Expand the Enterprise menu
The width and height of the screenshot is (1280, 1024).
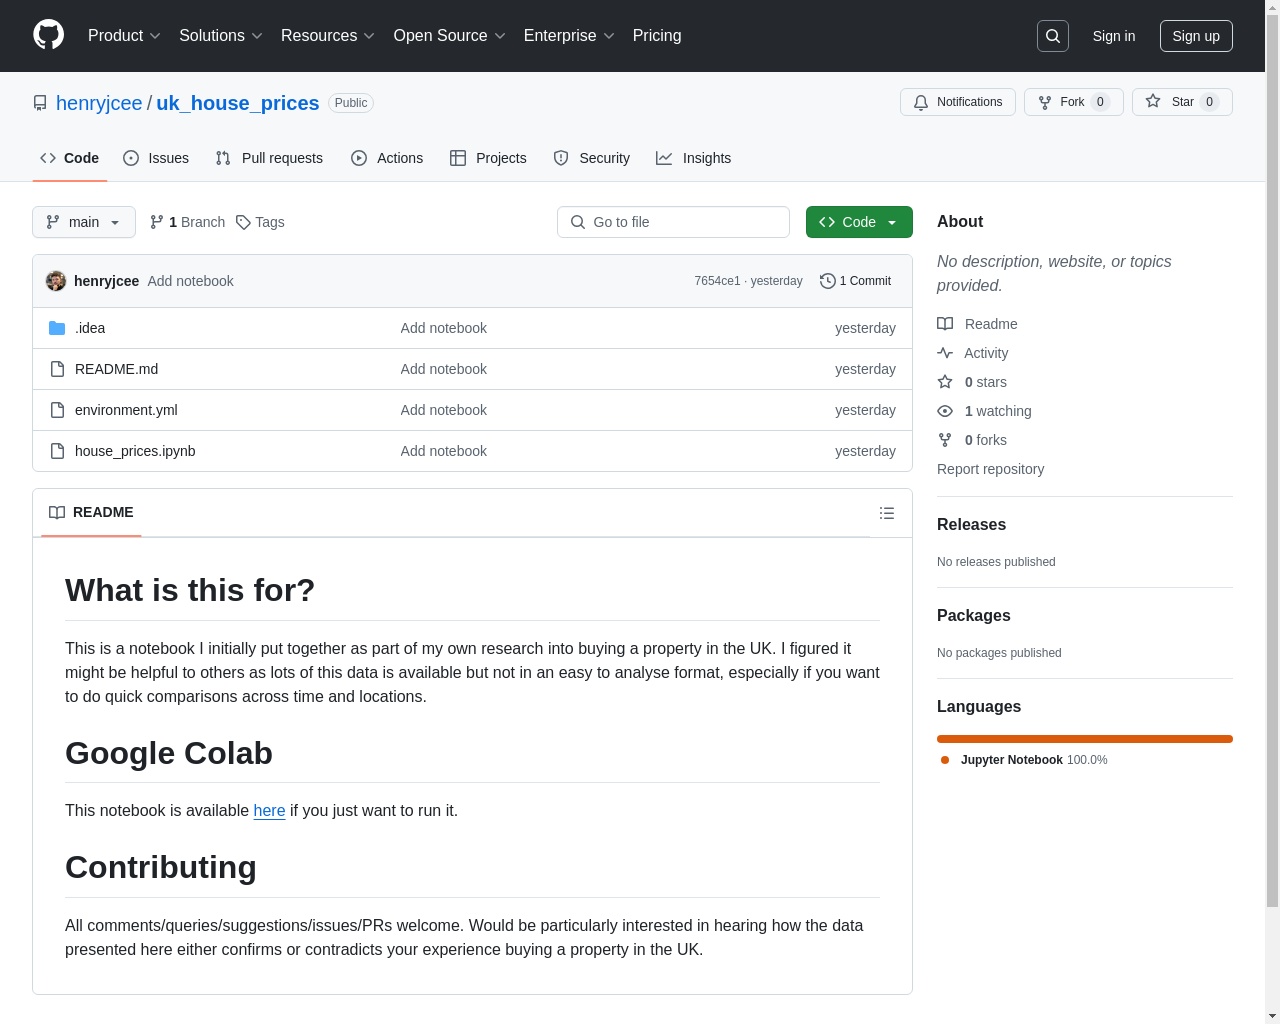click(x=569, y=36)
